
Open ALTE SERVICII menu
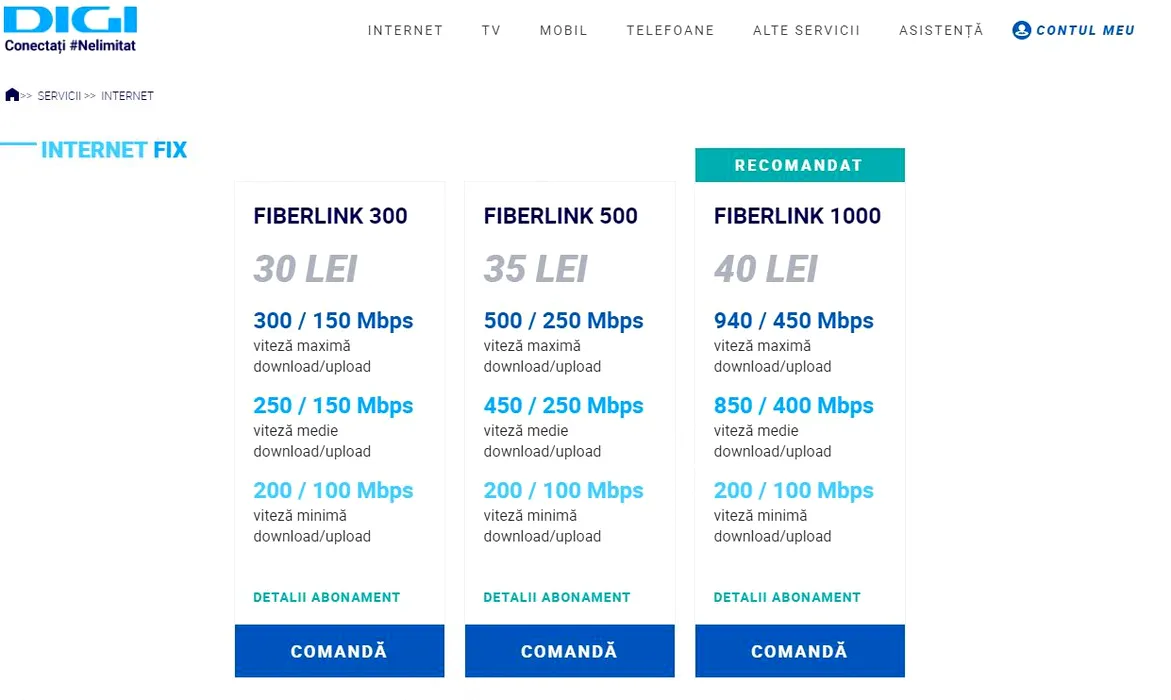tap(806, 31)
